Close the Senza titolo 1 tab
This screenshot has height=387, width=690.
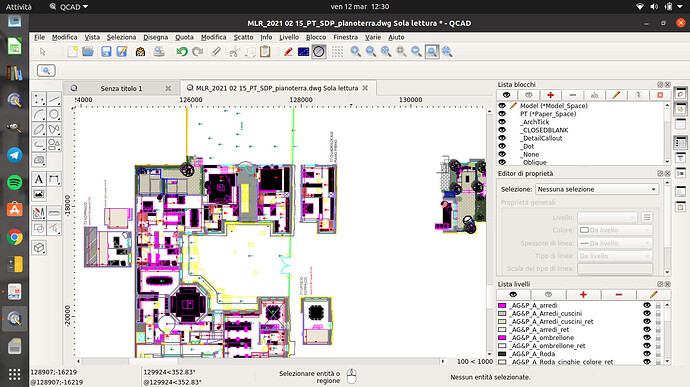click(x=168, y=88)
